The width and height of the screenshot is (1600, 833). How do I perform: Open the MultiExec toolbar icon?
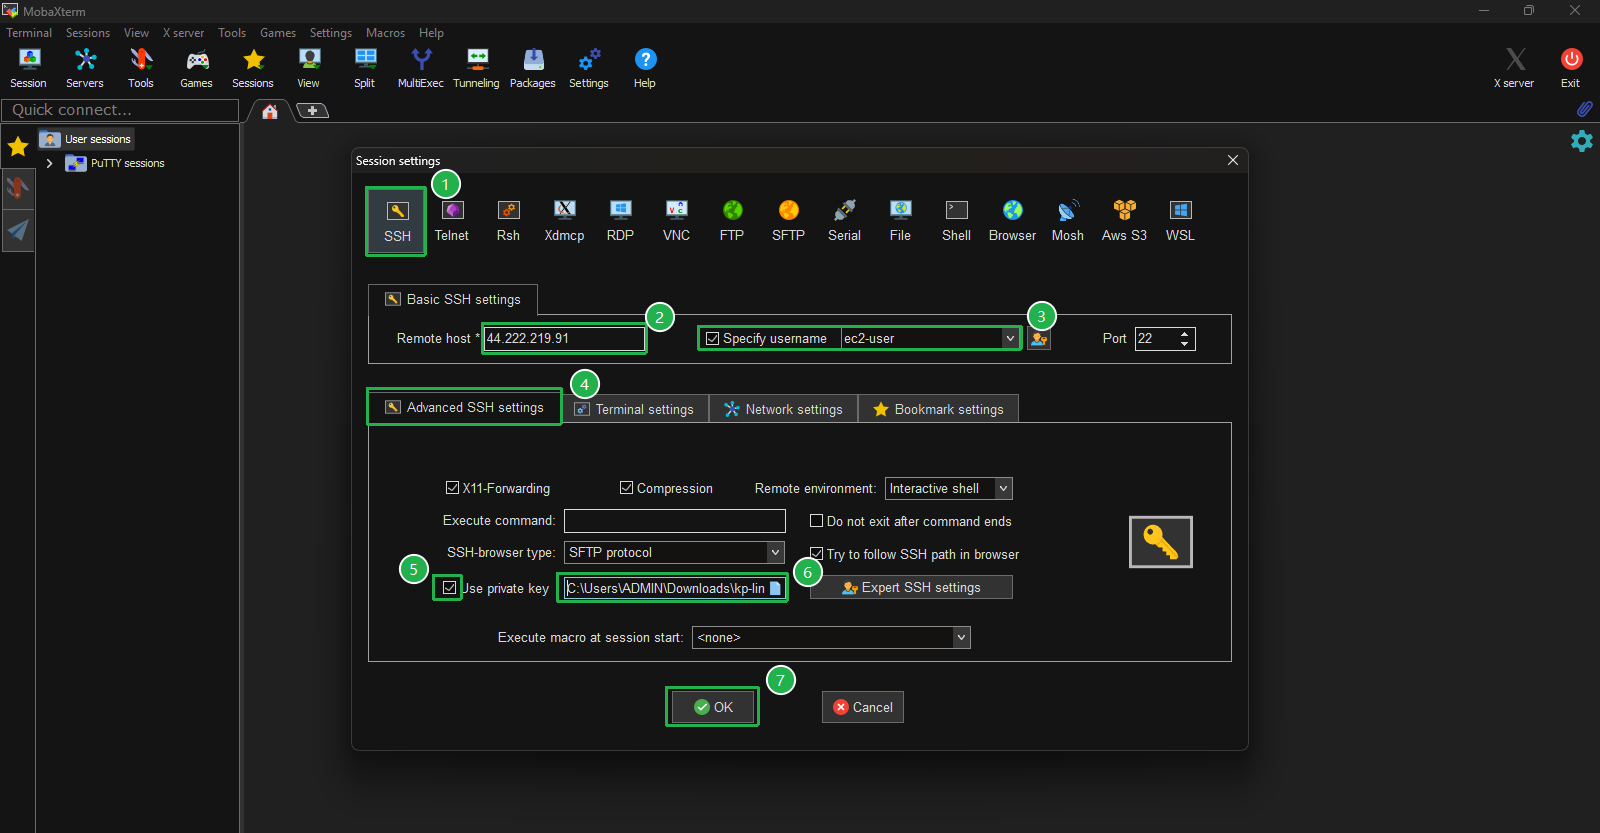[421, 68]
